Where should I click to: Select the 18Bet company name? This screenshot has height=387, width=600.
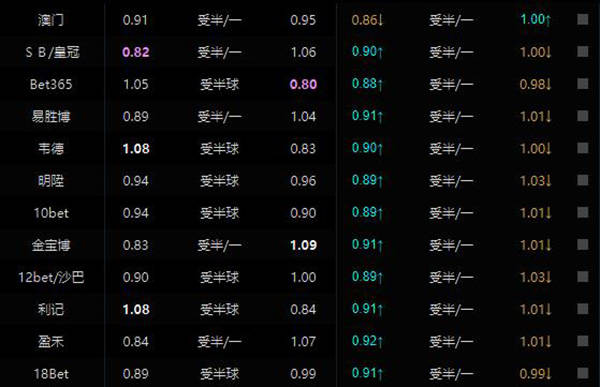pos(51,374)
